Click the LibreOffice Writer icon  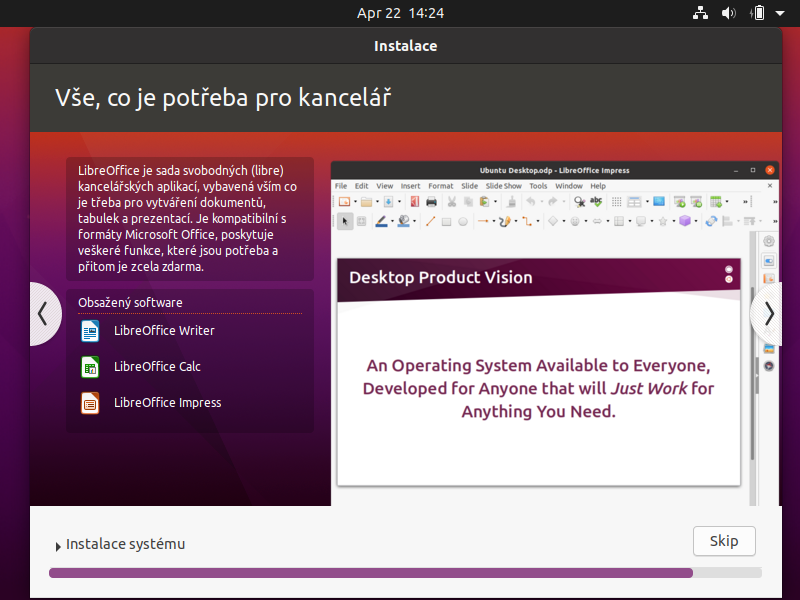tap(90, 331)
